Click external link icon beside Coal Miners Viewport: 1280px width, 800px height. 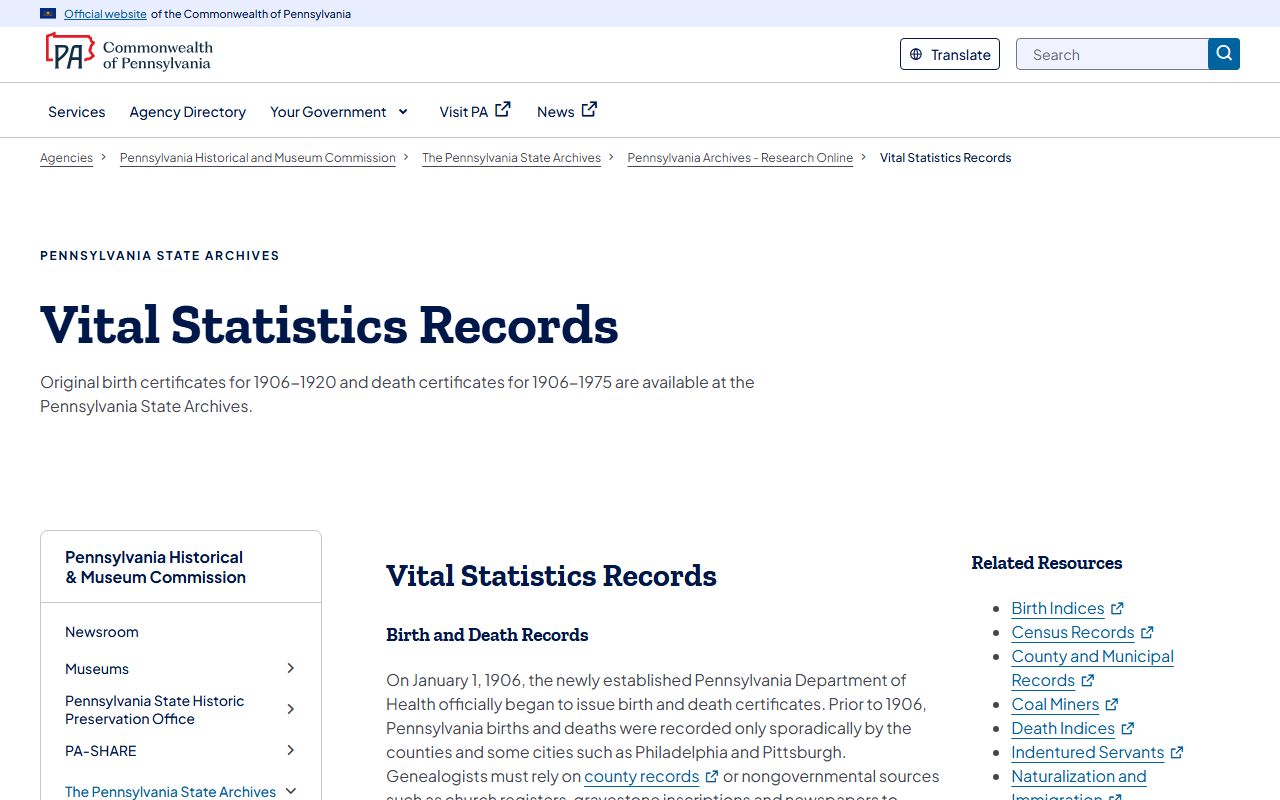(1111, 704)
